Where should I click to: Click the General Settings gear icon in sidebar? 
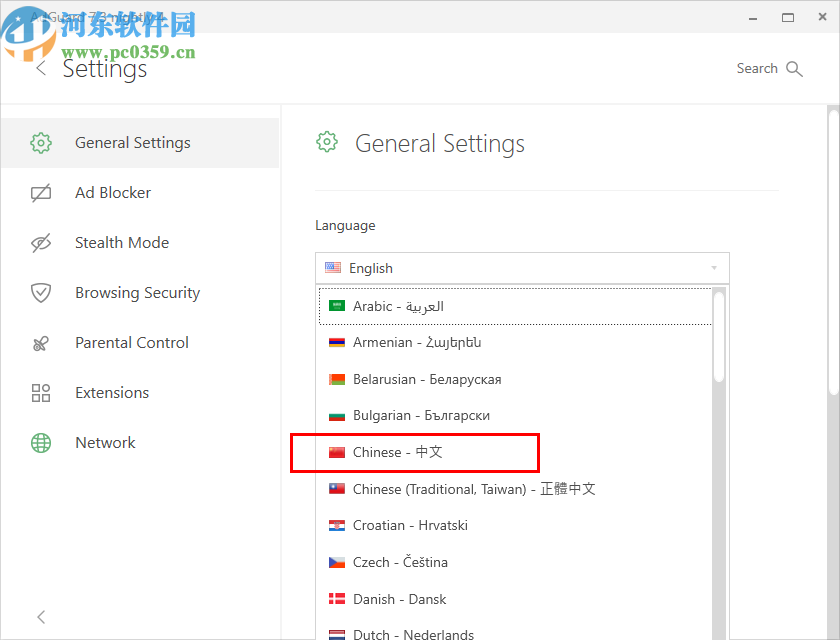(x=41, y=142)
